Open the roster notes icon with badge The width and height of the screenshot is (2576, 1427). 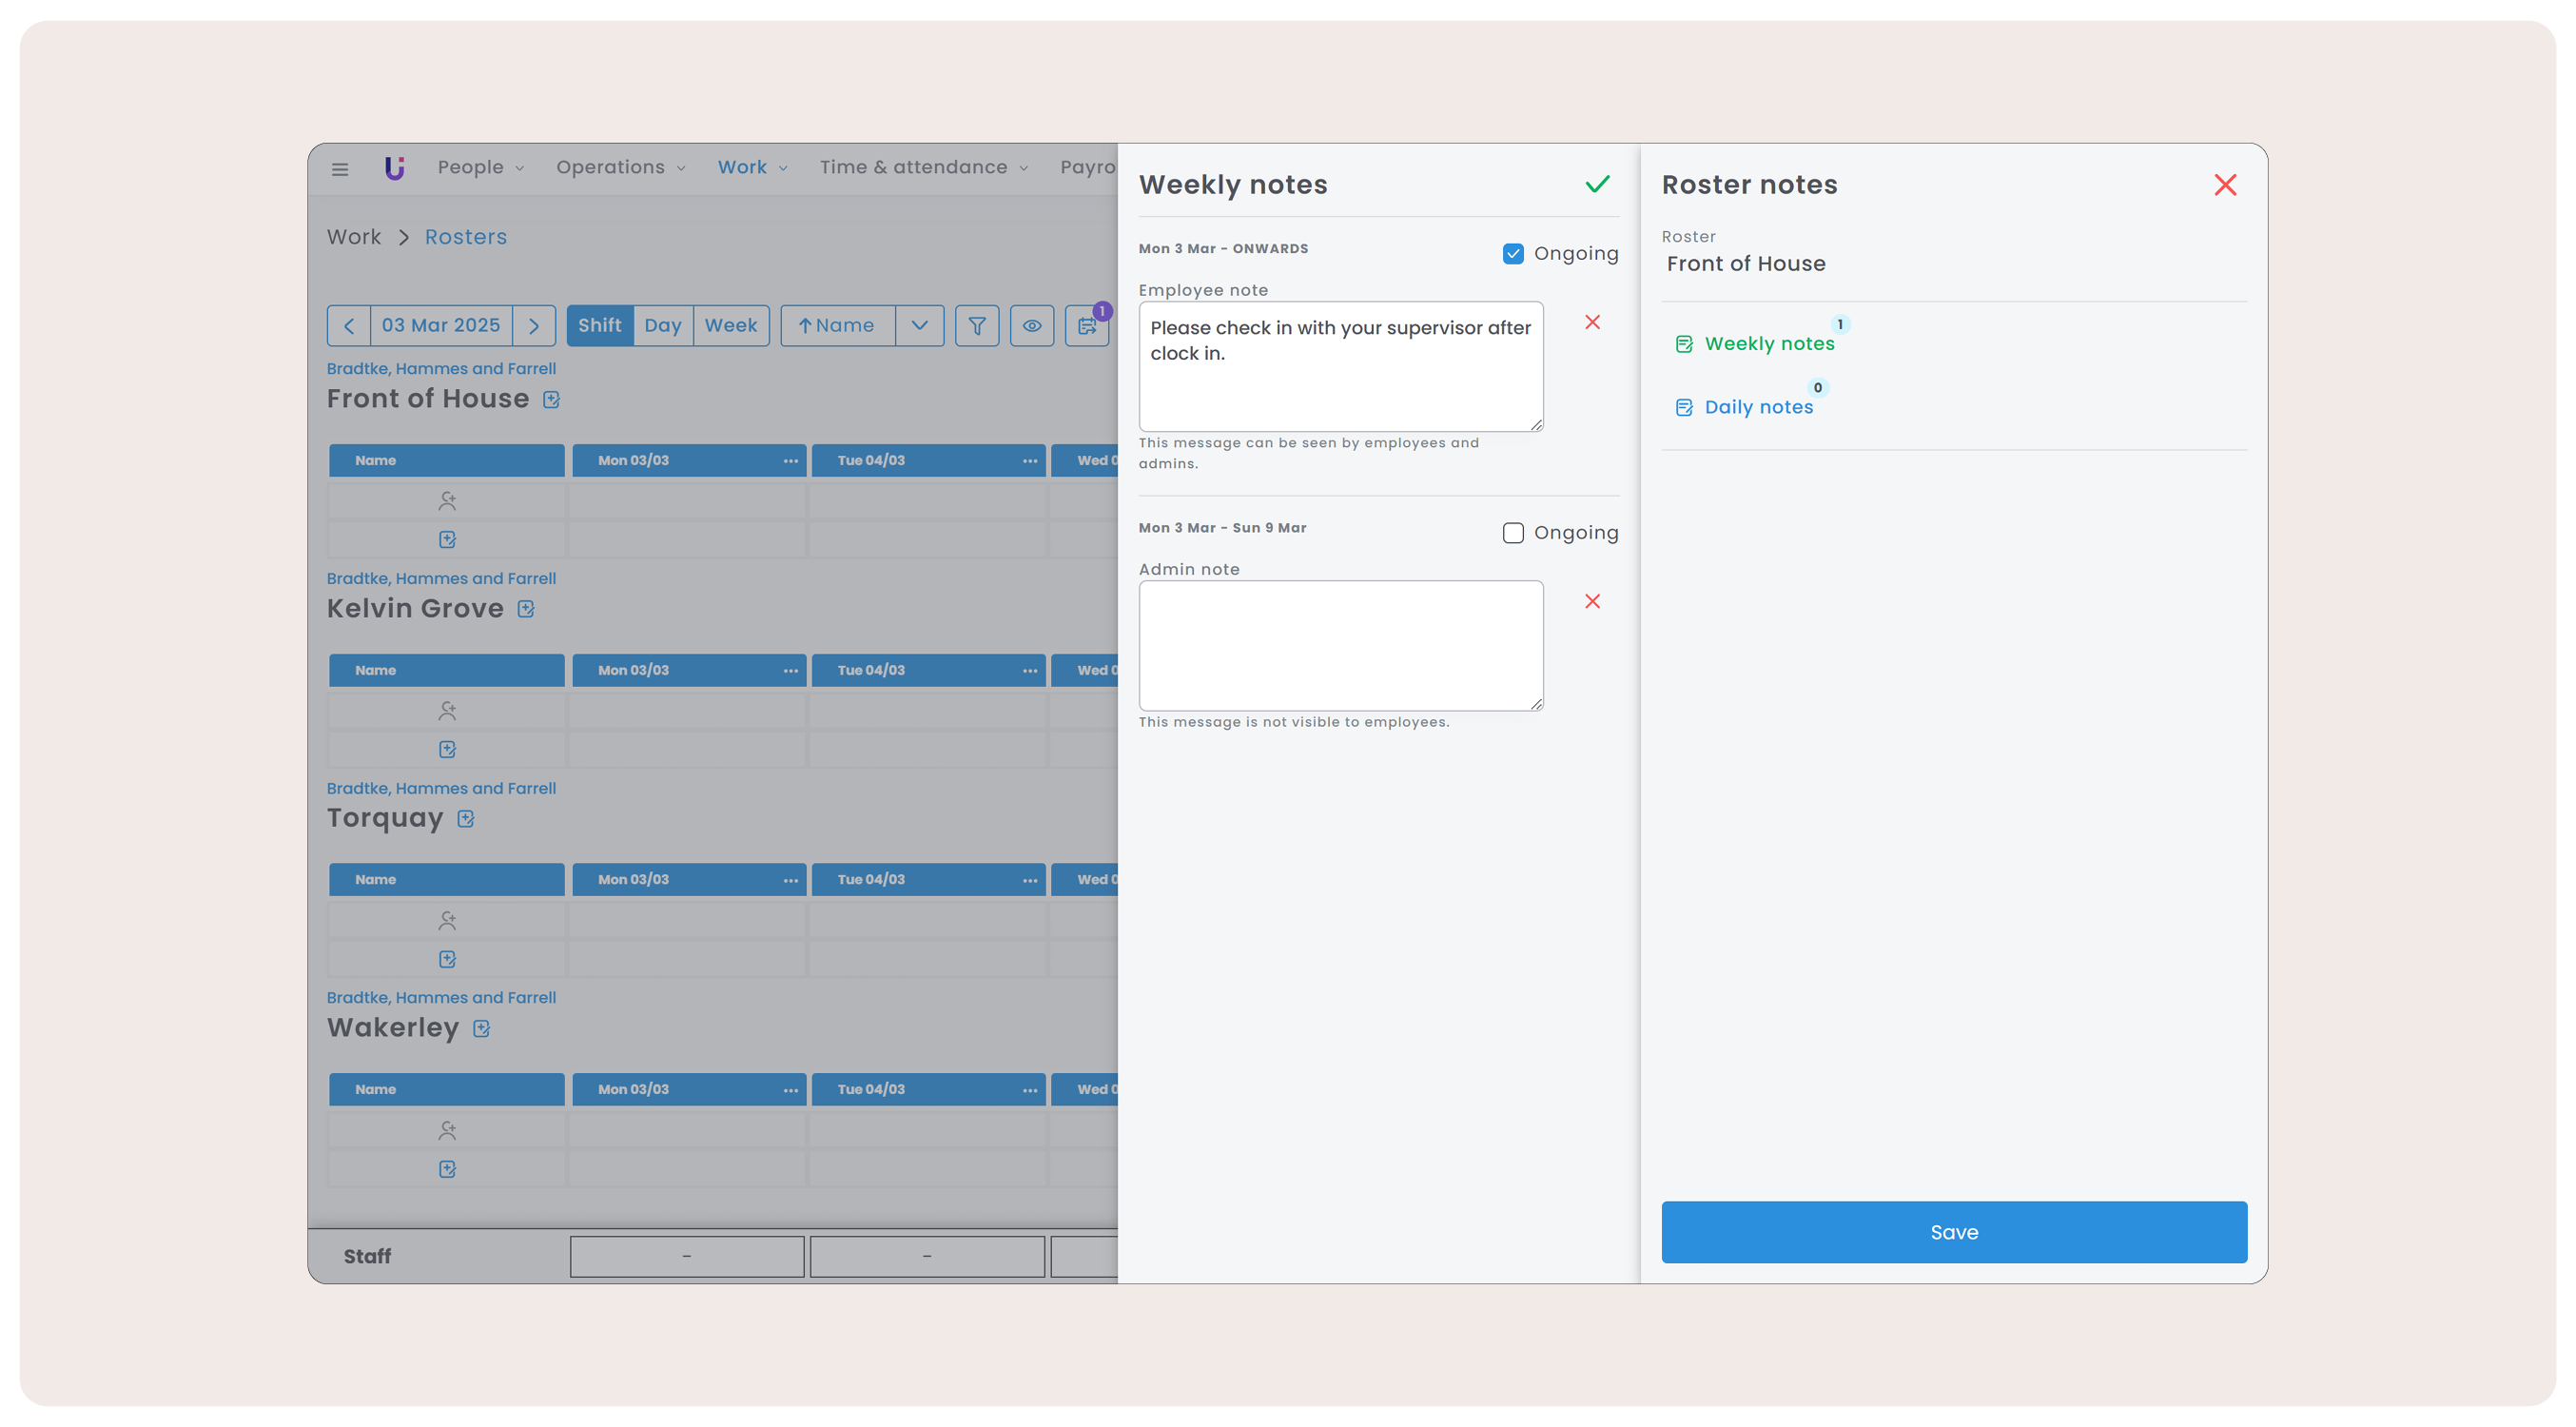pyautogui.click(x=1087, y=326)
